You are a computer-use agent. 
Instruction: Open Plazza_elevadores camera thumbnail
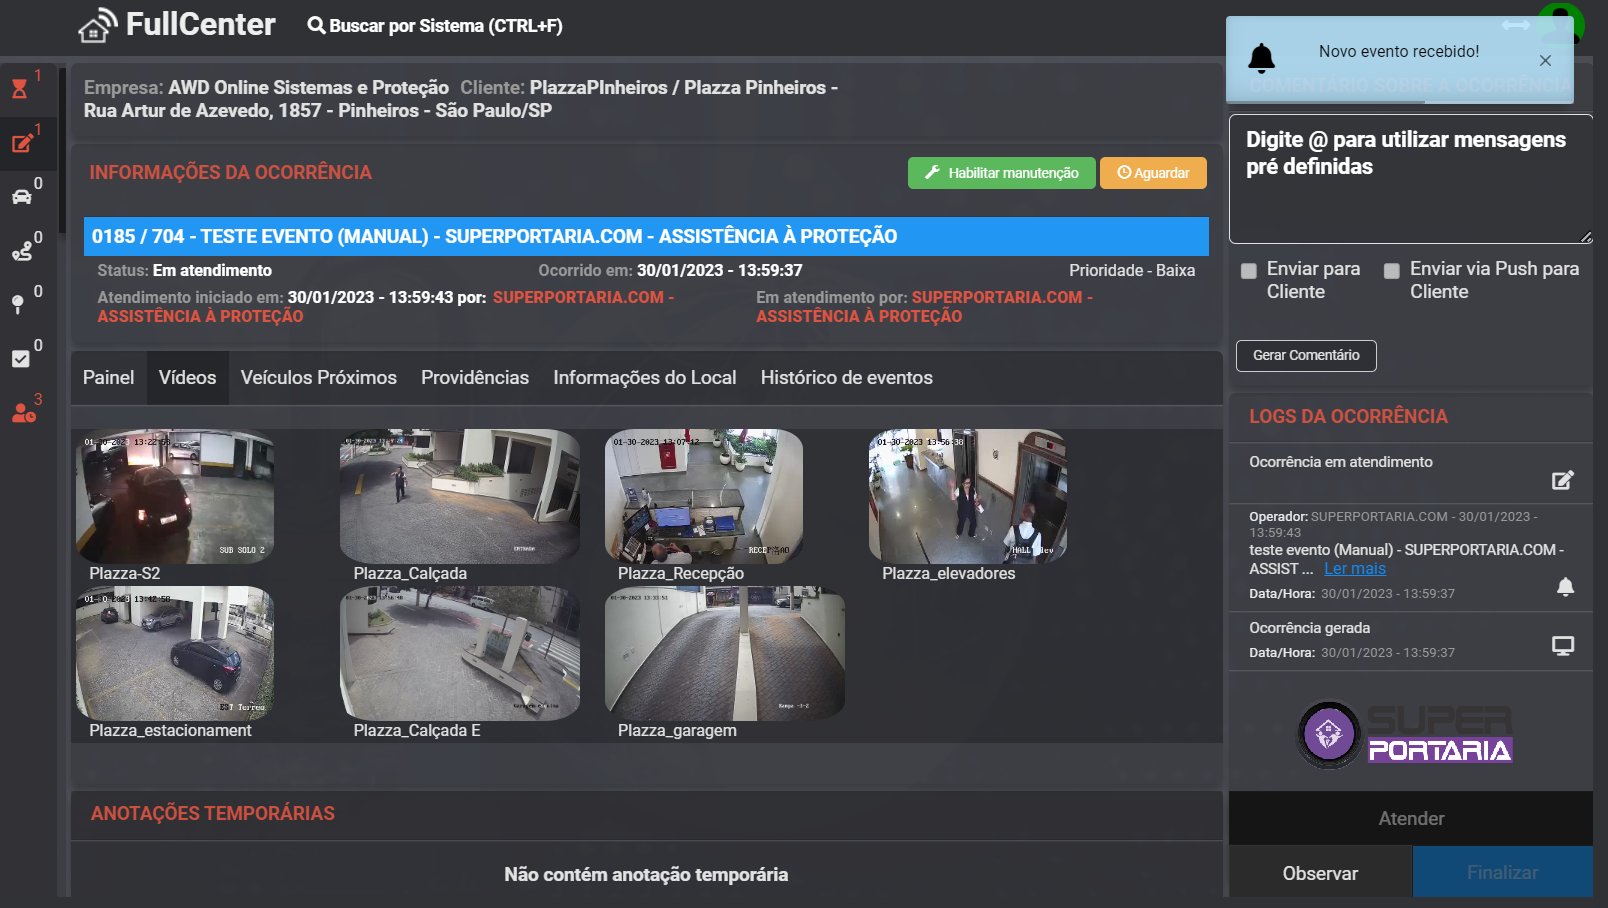[968, 496]
